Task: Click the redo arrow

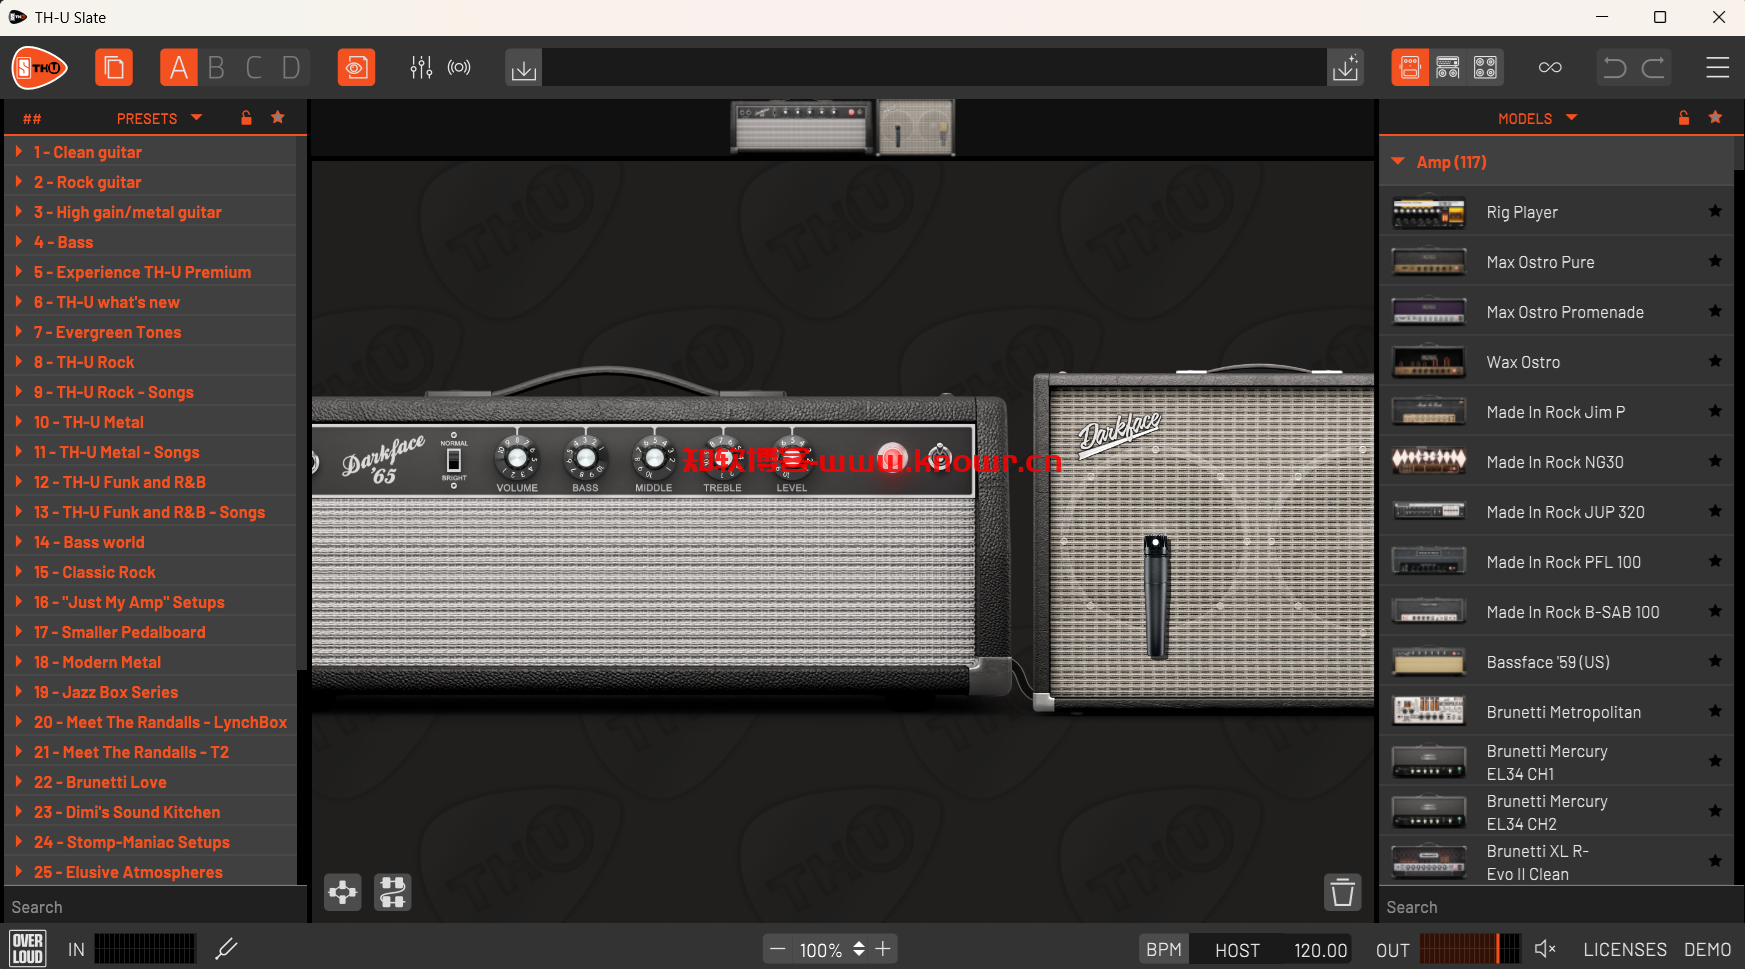Action: pyautogui.click(x=1654, y=68)
